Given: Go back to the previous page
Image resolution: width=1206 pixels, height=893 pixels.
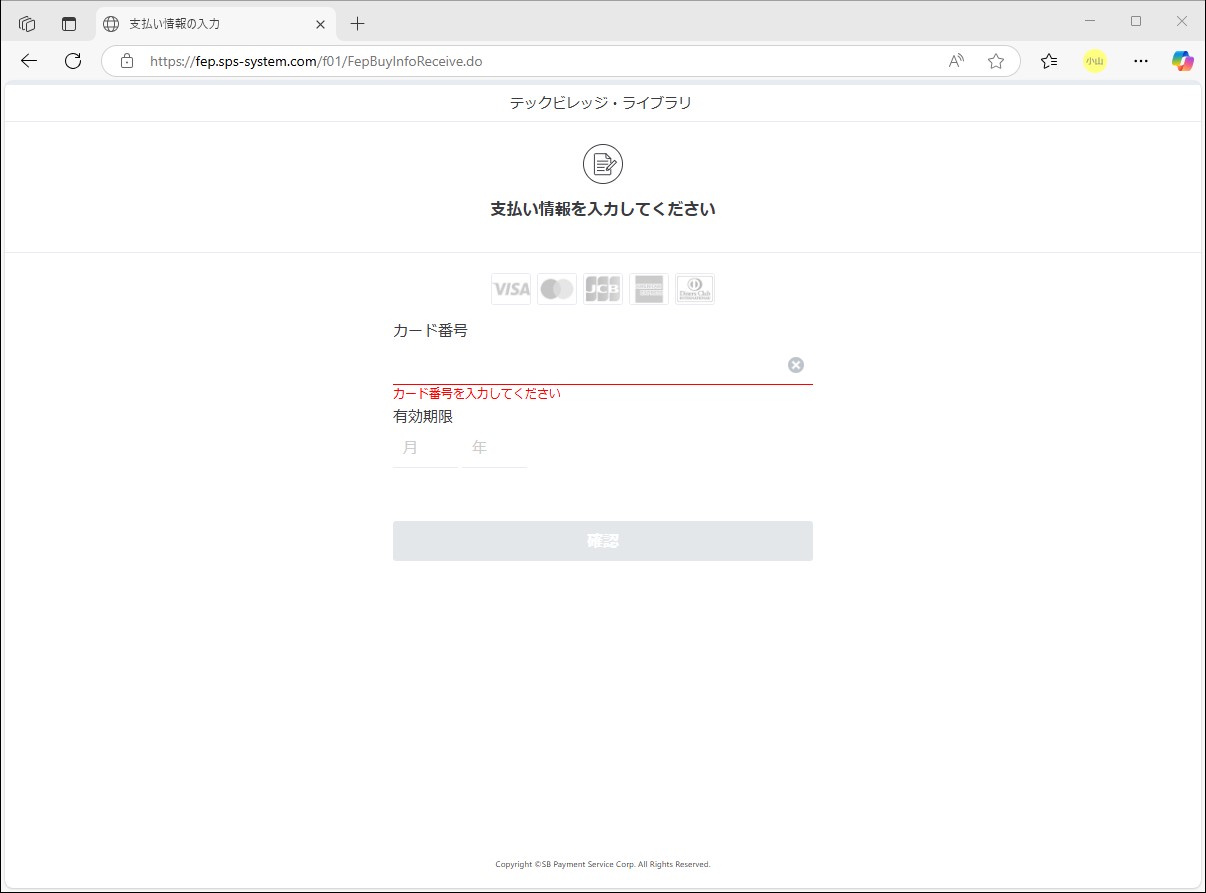Looking at the screenshot, I should point(29,61).
